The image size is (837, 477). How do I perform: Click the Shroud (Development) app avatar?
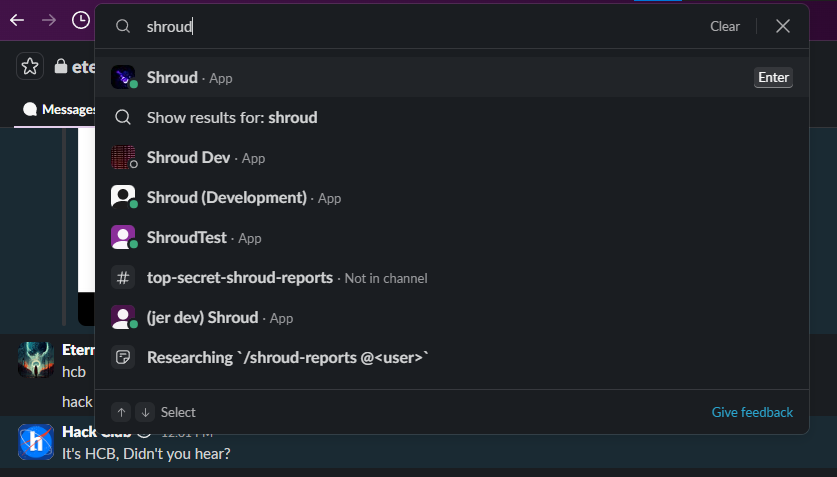pyautogui.click(x=123, y=198)
